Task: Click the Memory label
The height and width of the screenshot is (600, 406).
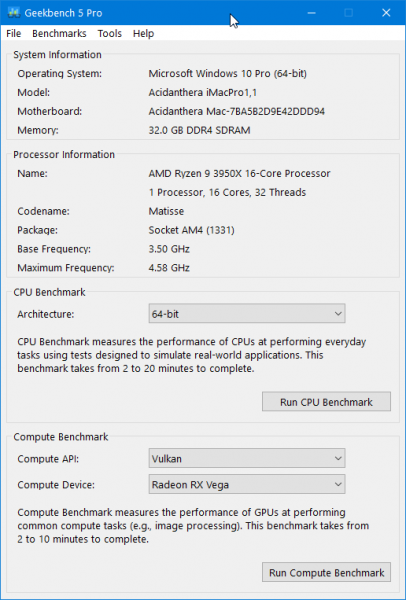Action: (x=38, y=130)
